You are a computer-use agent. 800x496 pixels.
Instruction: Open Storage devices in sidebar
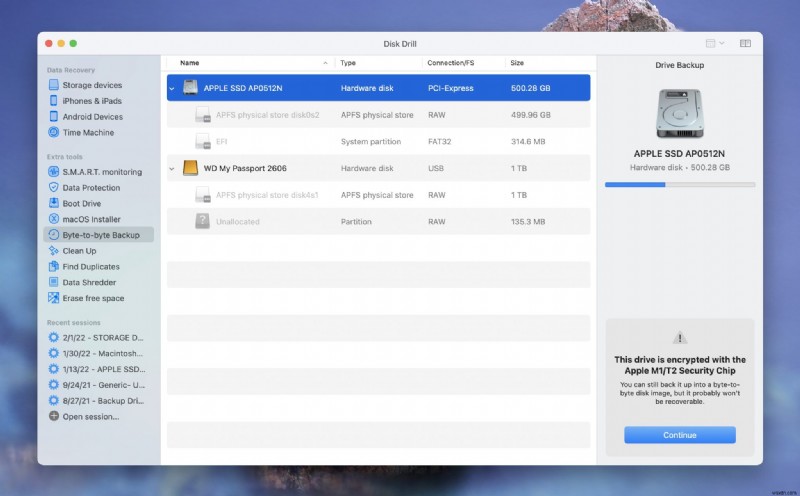coord(92,85)
